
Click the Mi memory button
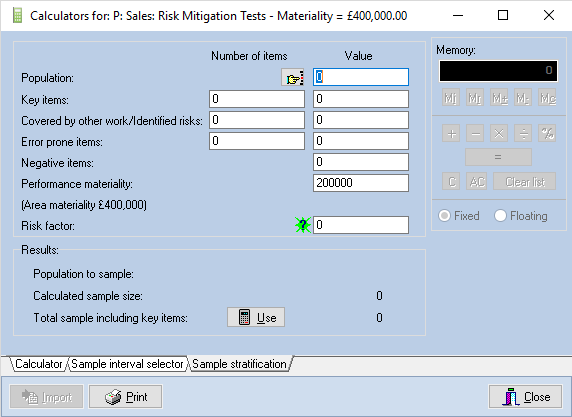click(x=451, y=98)
